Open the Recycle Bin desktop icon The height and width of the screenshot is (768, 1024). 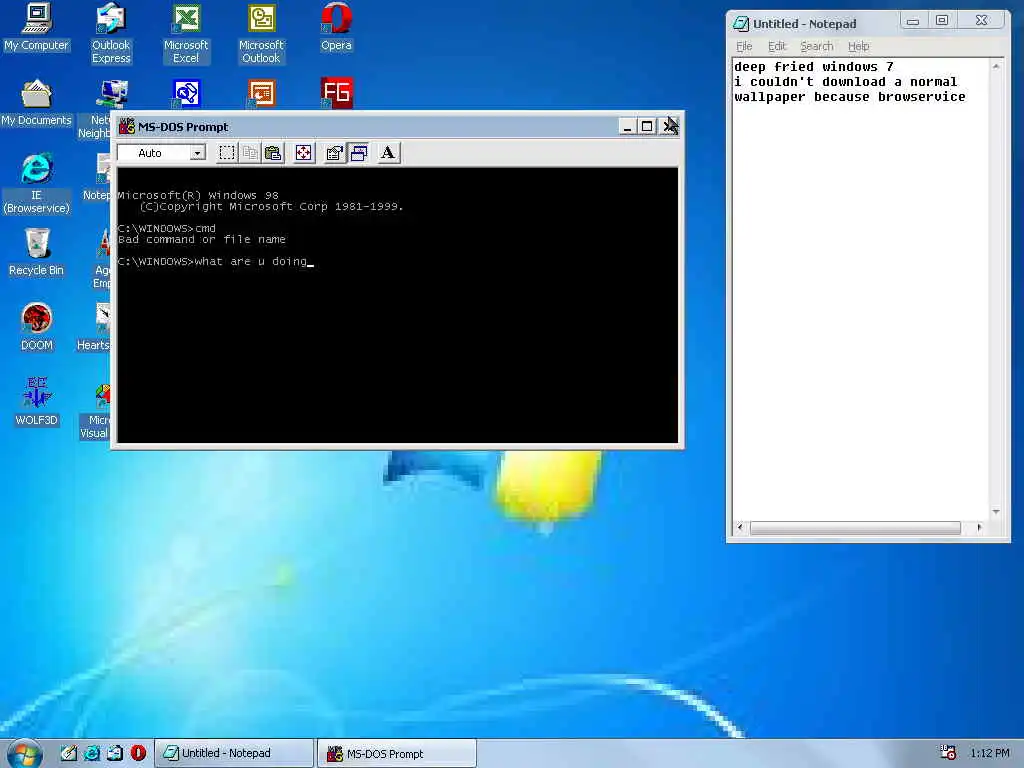pyautogui.click(x=36, y=253)
